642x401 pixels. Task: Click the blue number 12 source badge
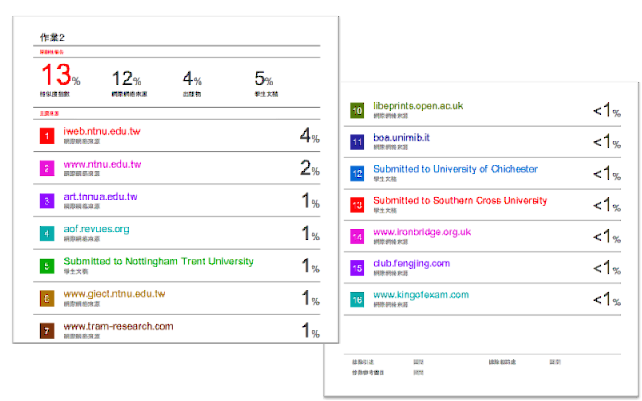357,173
